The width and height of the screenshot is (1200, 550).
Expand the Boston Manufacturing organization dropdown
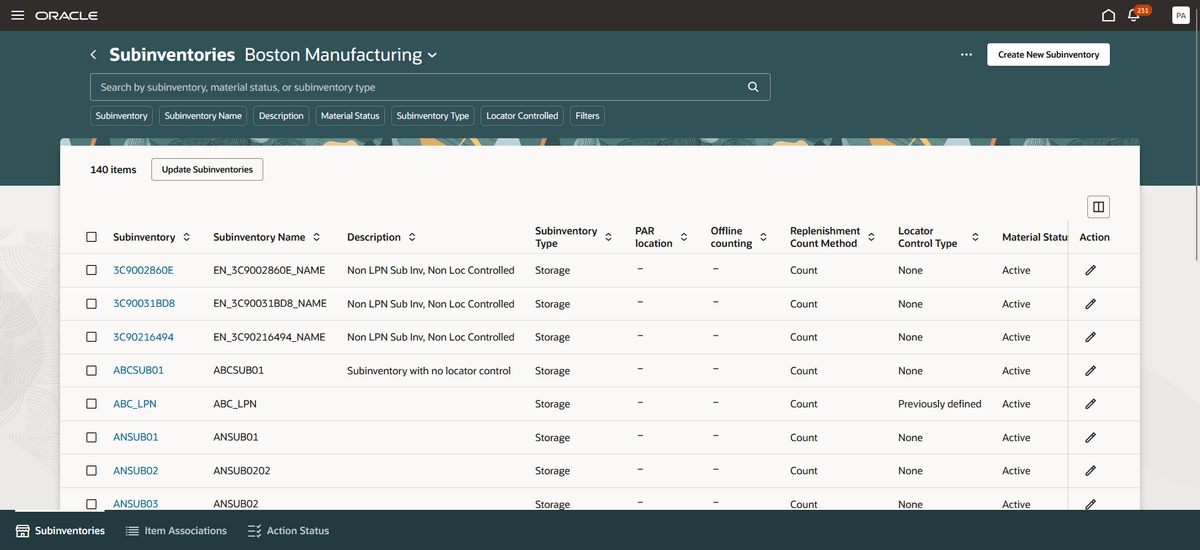(x=432, y=55)
